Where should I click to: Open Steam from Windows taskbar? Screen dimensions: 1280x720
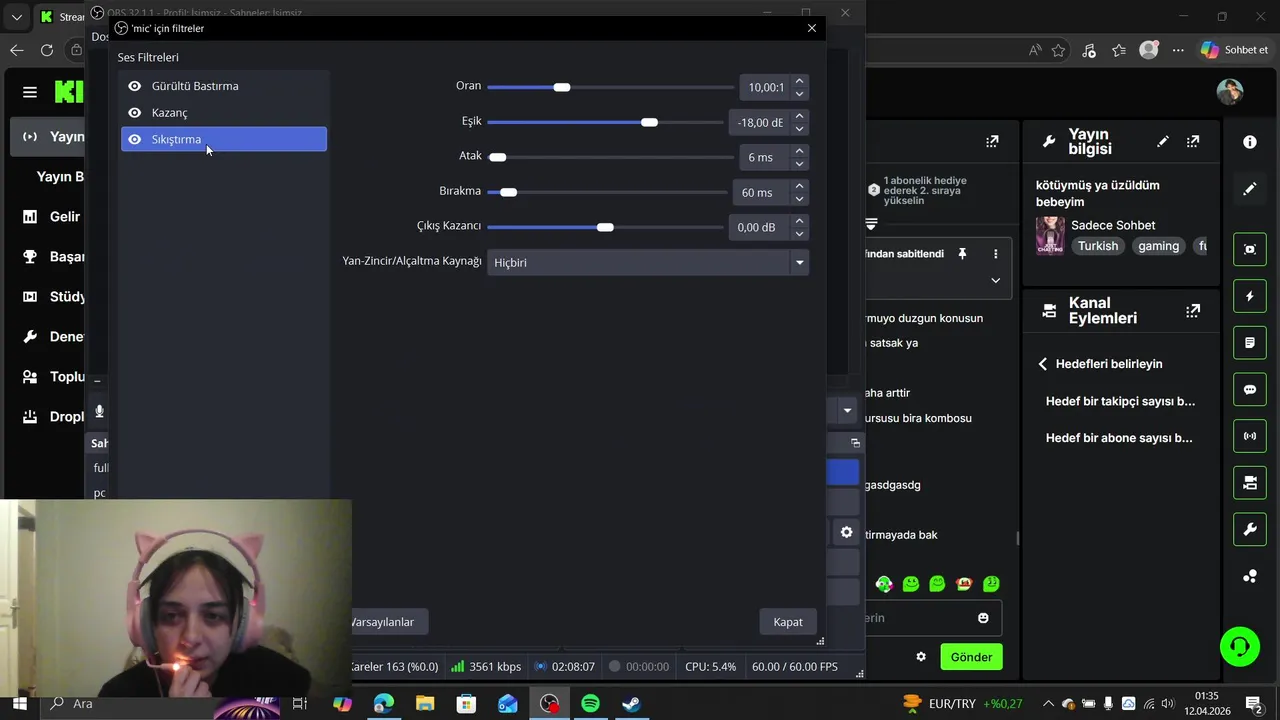tap(631, 704)
